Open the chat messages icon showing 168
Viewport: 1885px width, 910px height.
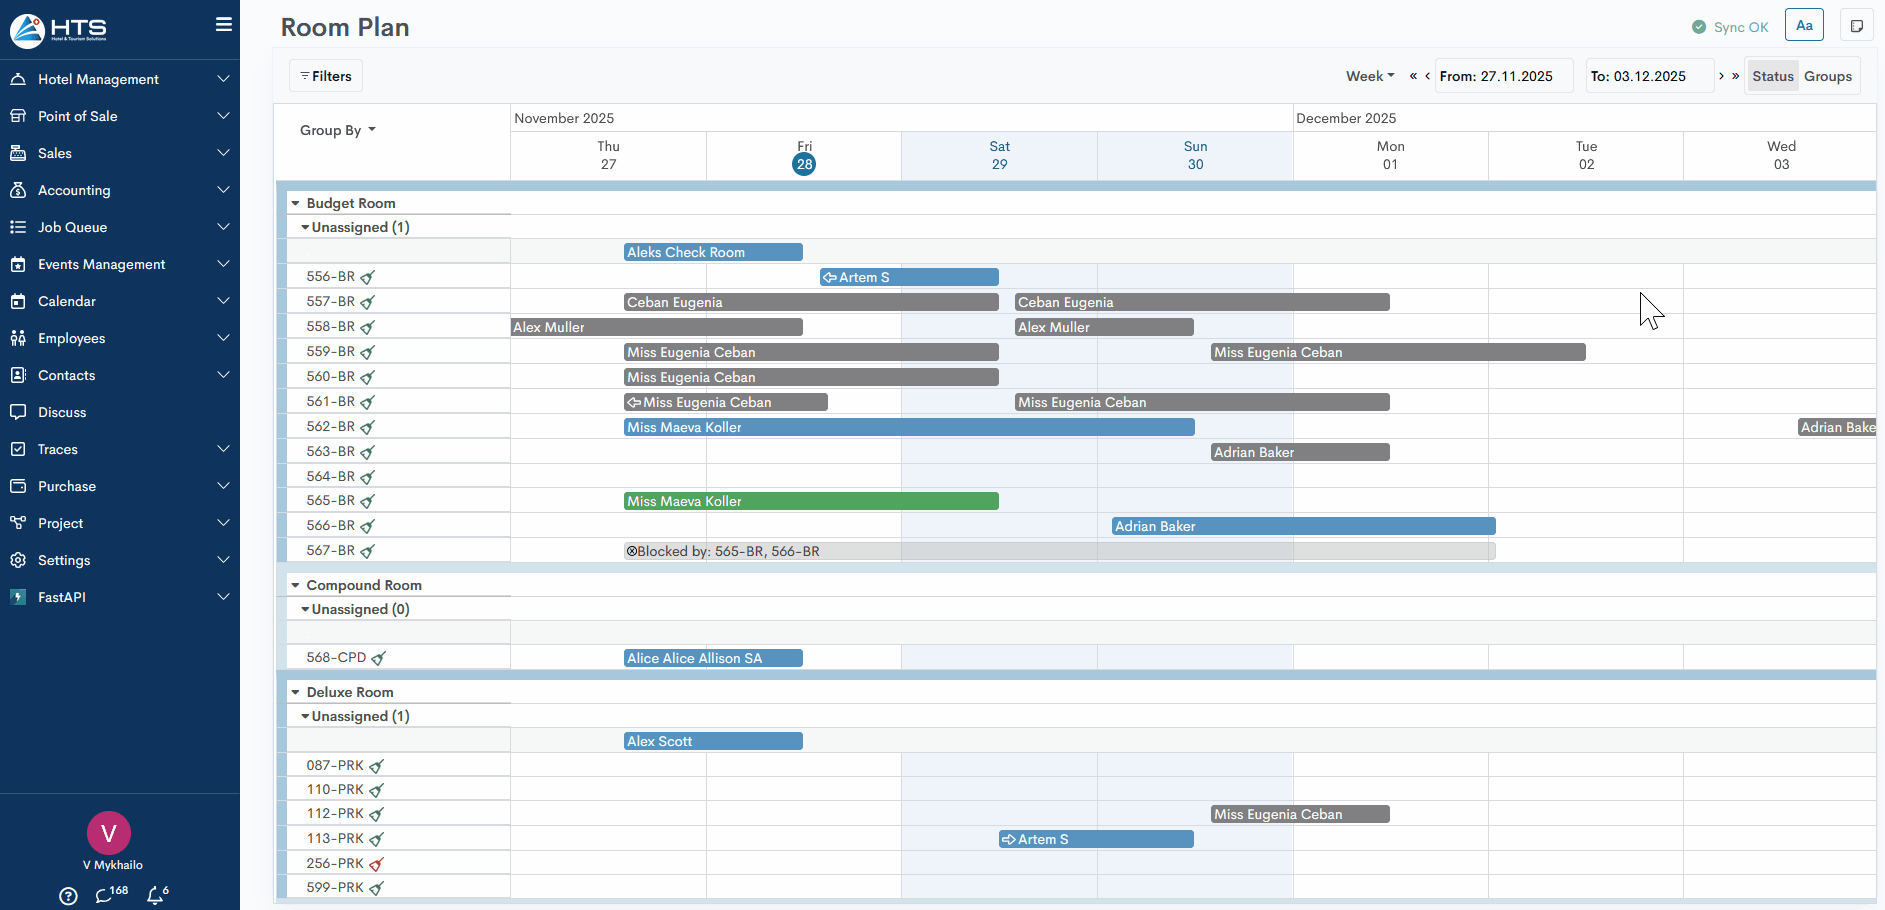[105, 896]
